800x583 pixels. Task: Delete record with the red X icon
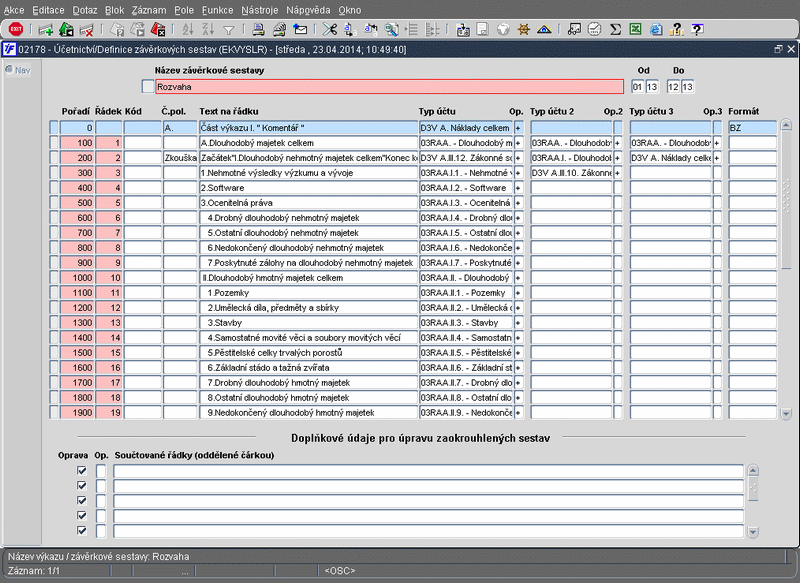click(87, 30)
